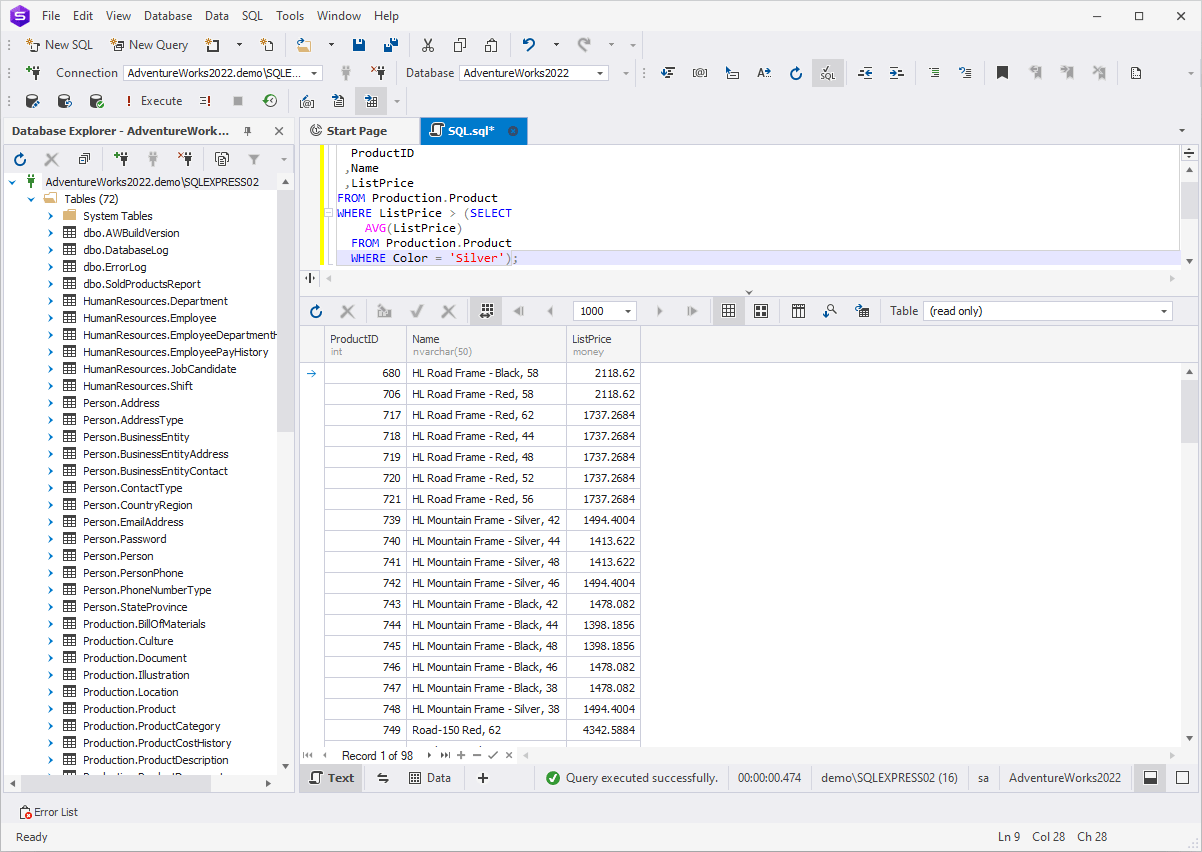Switch to single grid results mode
The height and width of the screenshot is (852, 1202).
coord(728,310)
